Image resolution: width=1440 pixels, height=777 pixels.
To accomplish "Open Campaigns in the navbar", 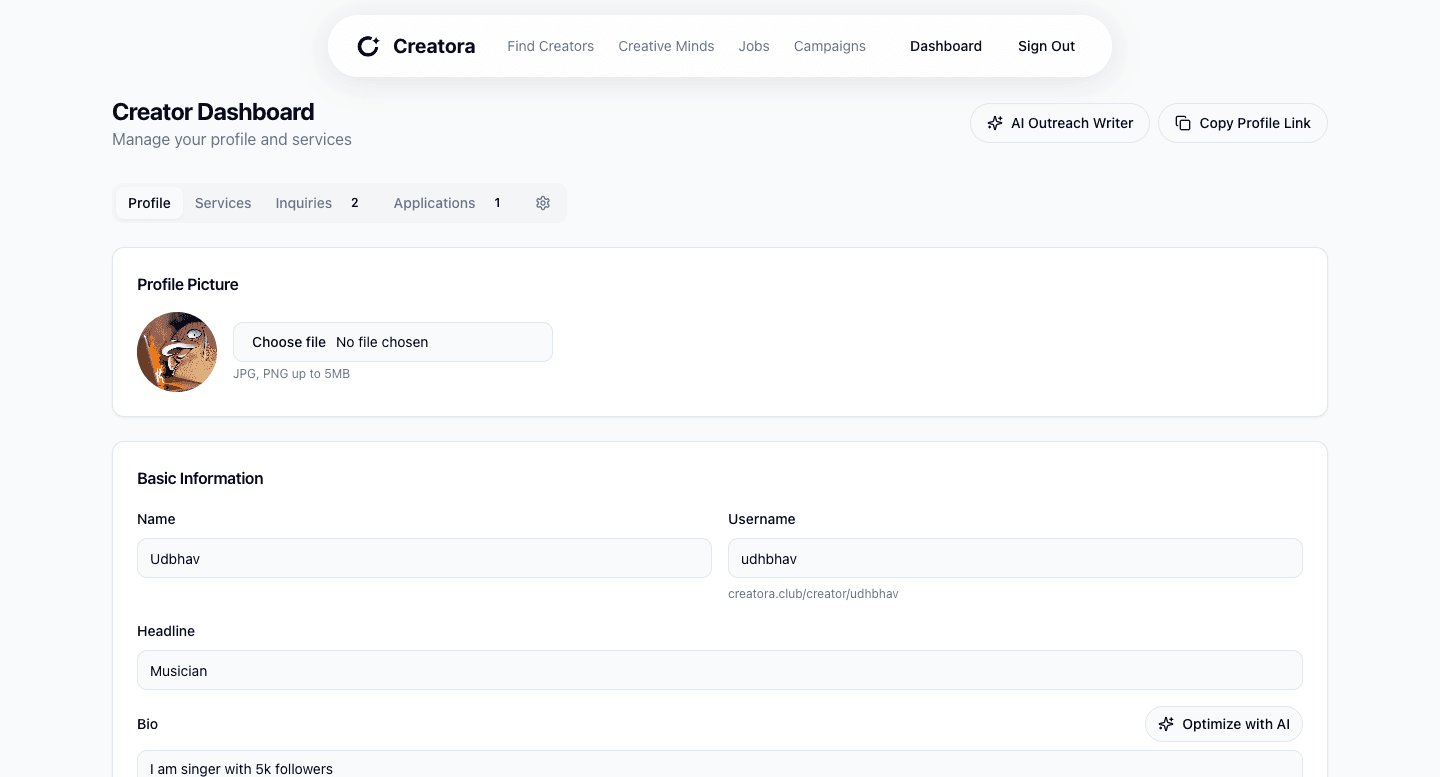I will pos(830,46).
